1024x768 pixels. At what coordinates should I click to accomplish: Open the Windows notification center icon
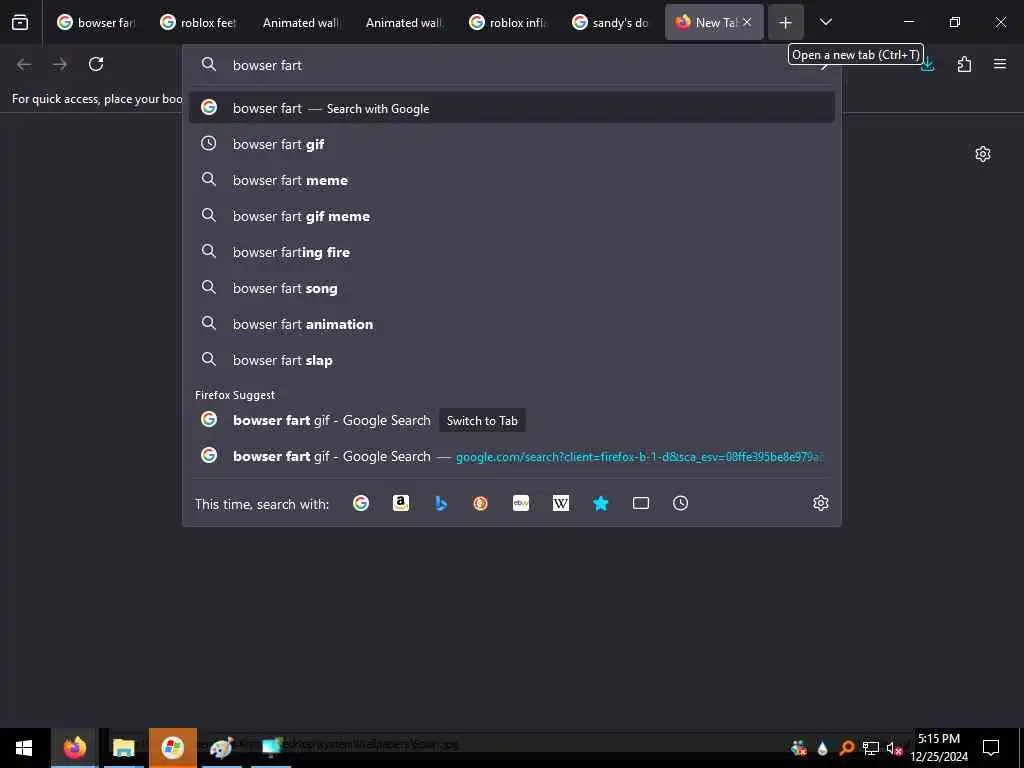pos(991,748)
